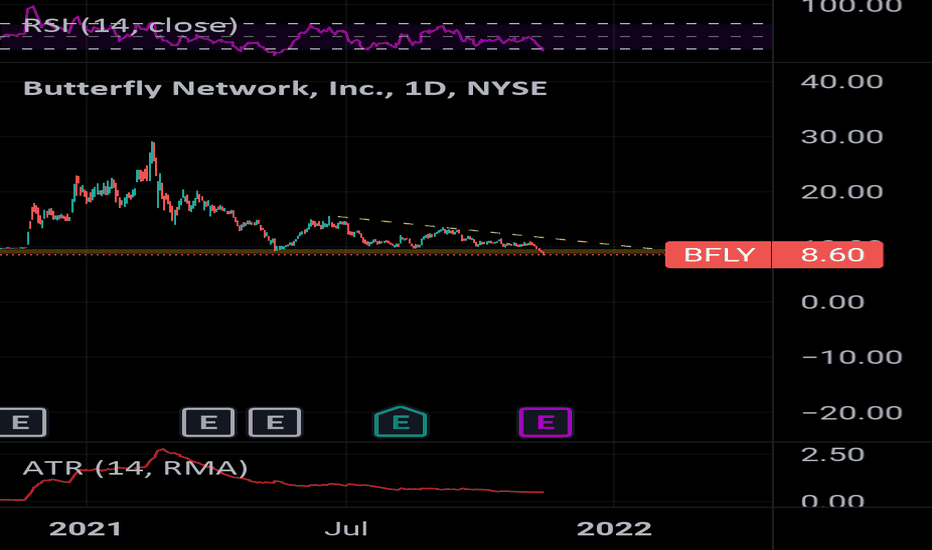This screenshot has height=550, width=932.
Task: Click the 2021 label on the time axis
Action: coord(86,529)
